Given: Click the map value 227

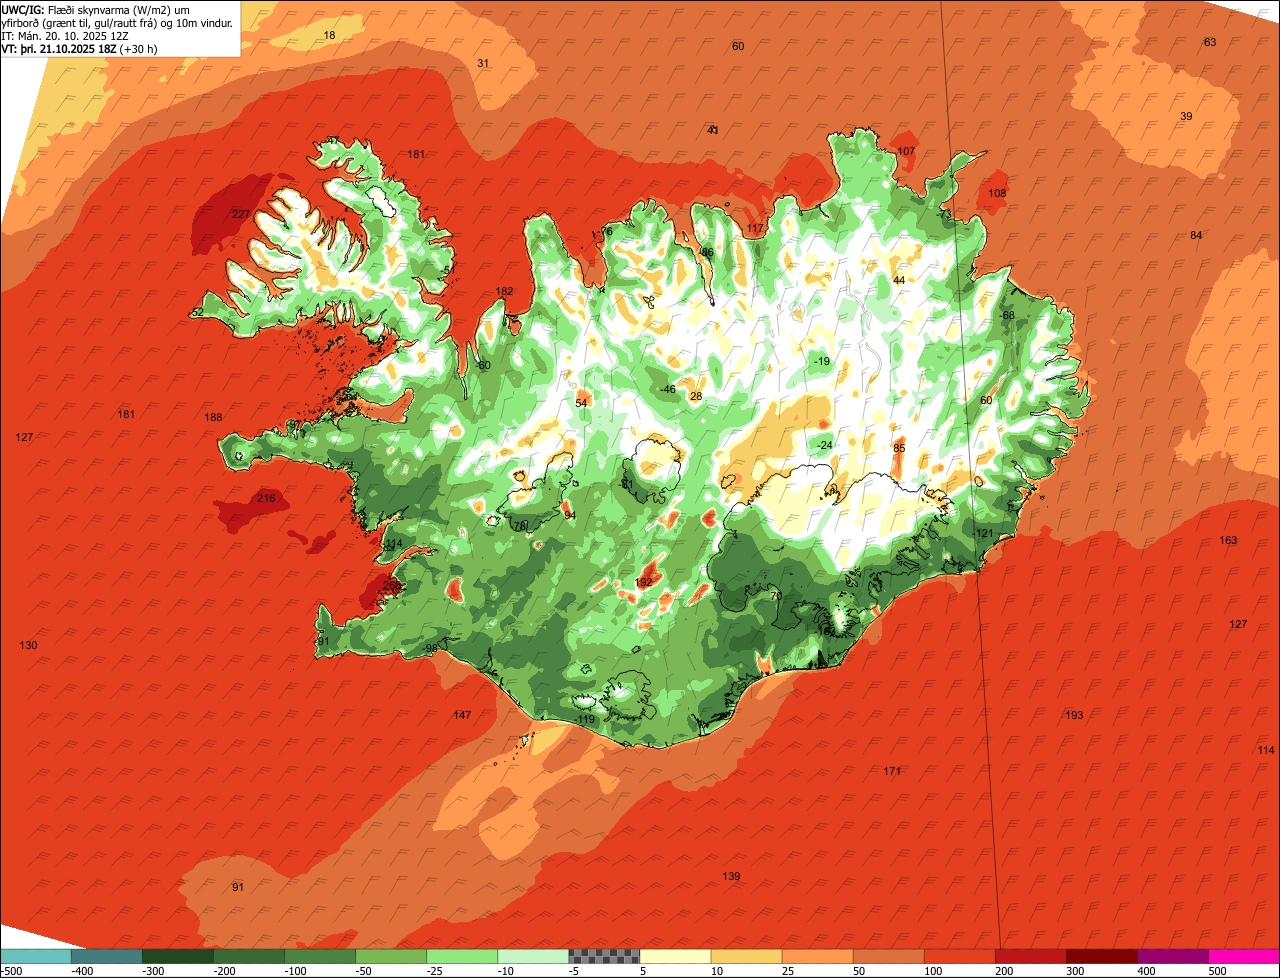Looking at the screenshot, I should click(241, 215).
